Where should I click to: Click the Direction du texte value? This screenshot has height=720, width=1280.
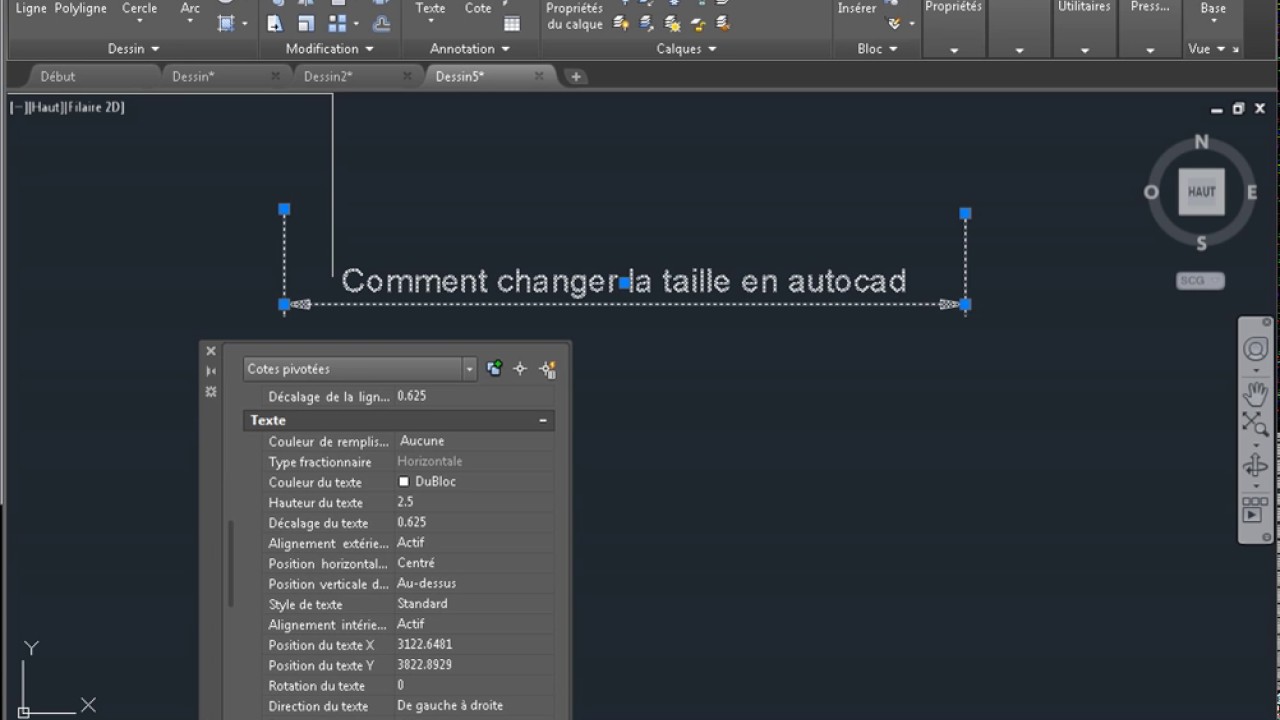(x=474, y=706)
